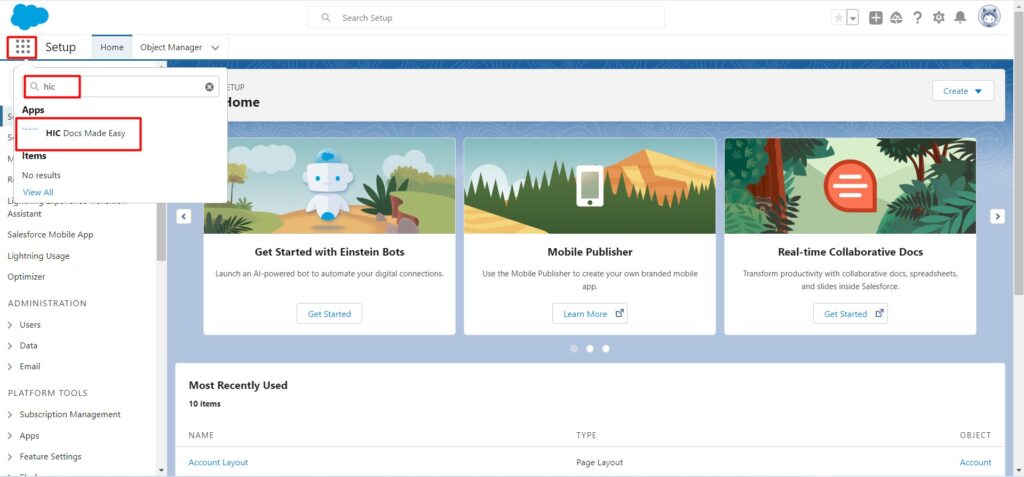Open the Create dropdown button
The image size is (1024, 477).
(x=963, y=91)
